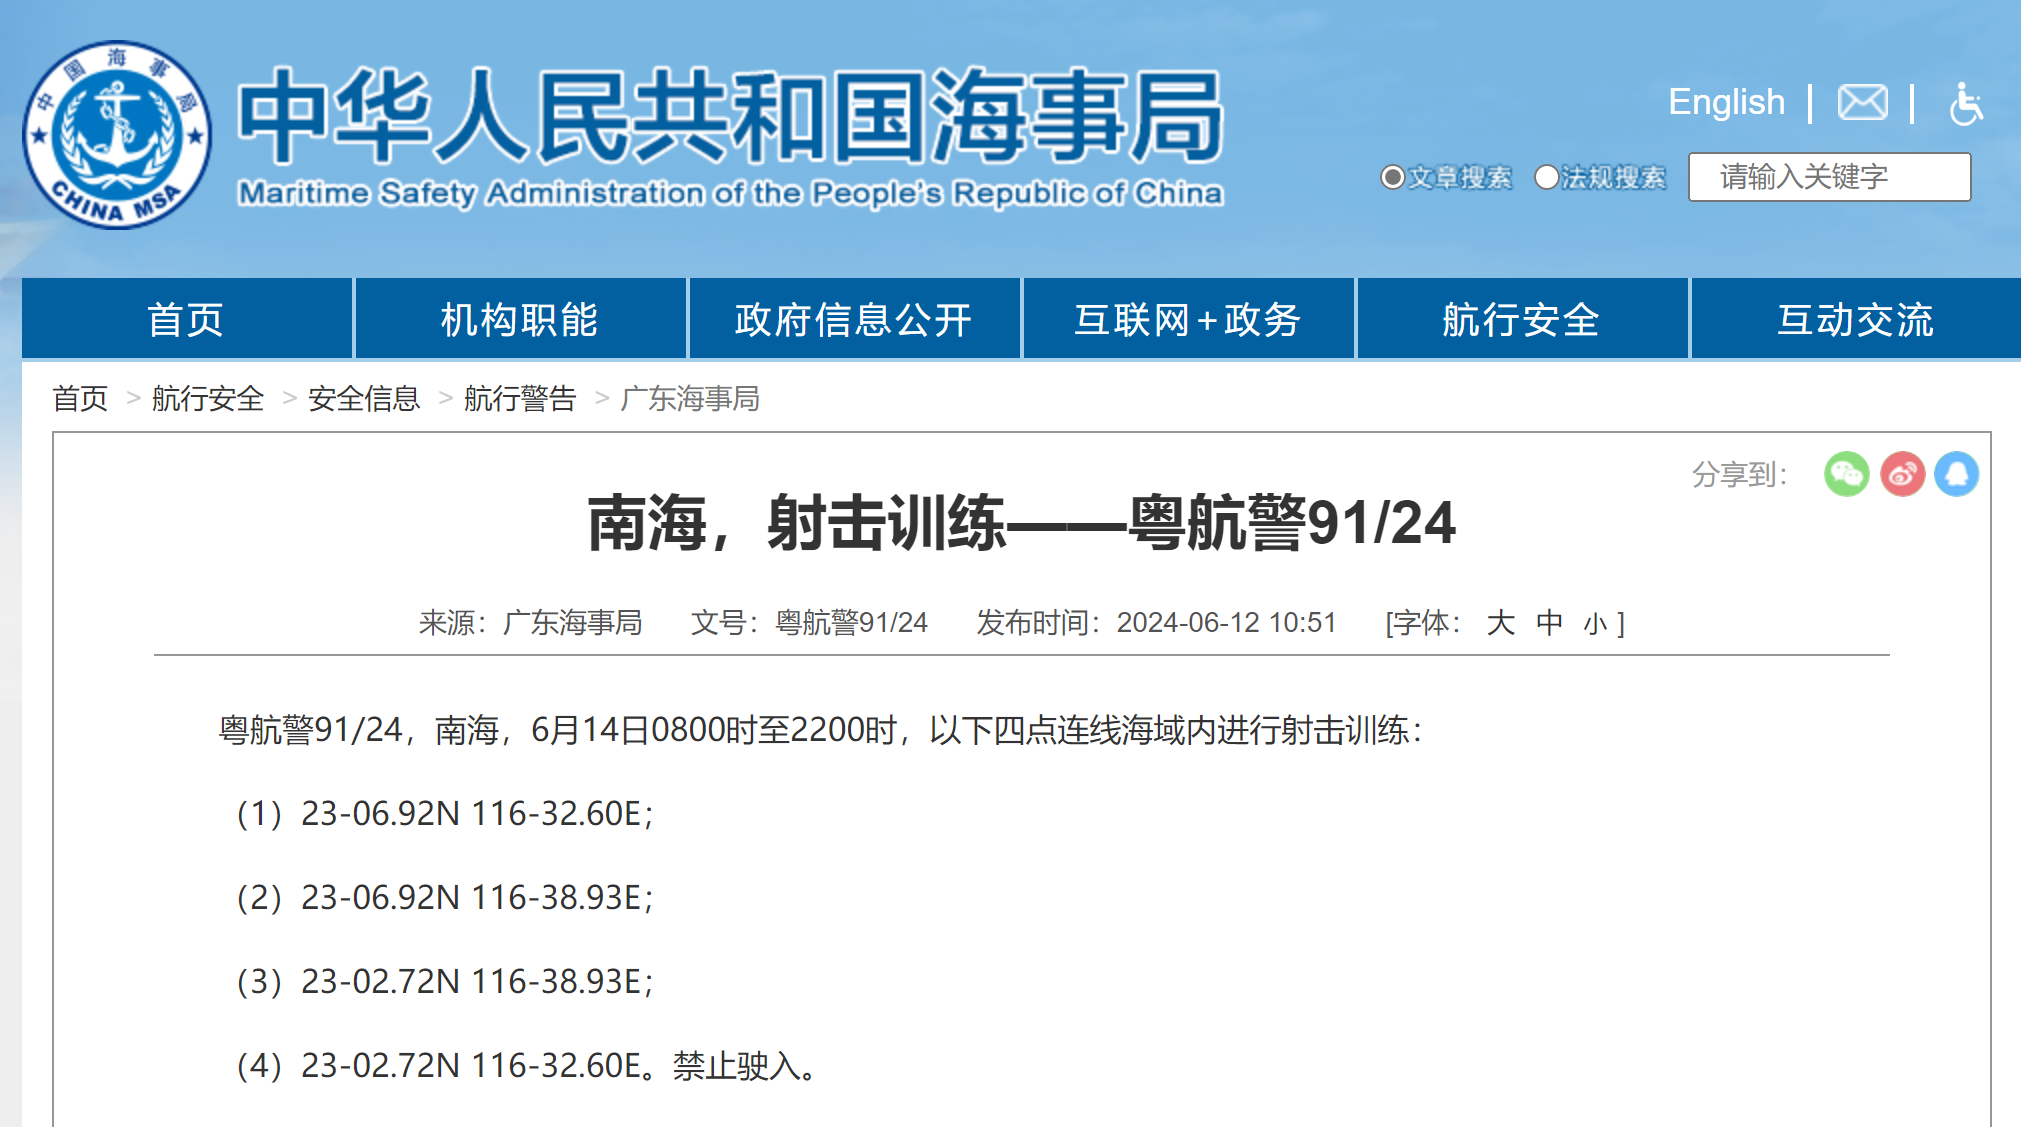Open the 互动交流 navigation menu
2021x1127 pixels.
pos(1856,319)
